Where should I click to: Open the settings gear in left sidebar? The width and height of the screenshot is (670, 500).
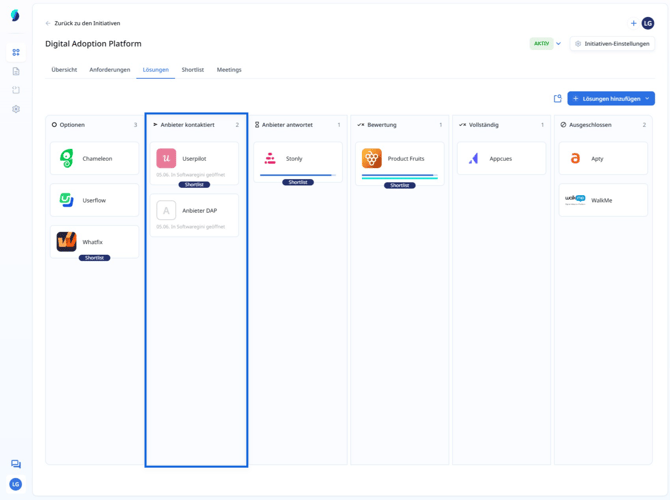coord(16,109)
